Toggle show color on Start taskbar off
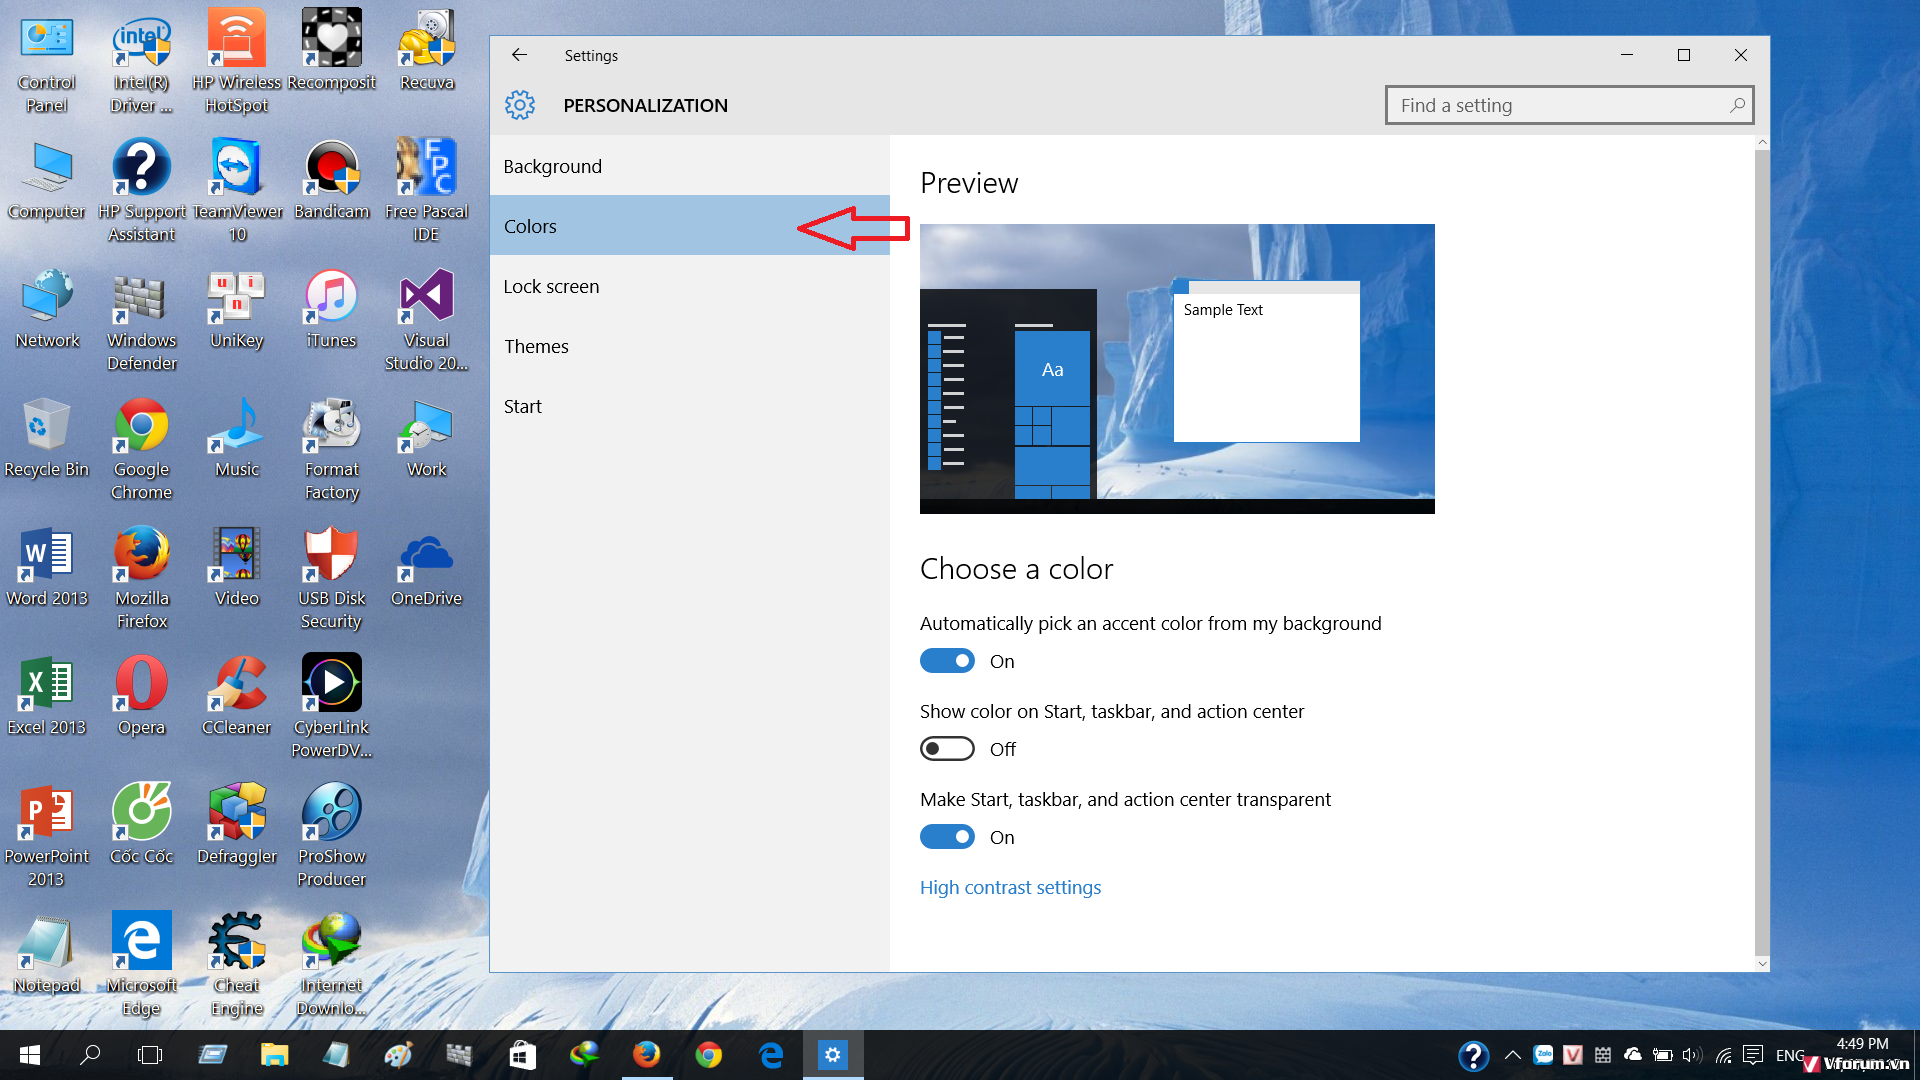The height and width of the screenshot is (1080, 1920). (x=947, y=749)
